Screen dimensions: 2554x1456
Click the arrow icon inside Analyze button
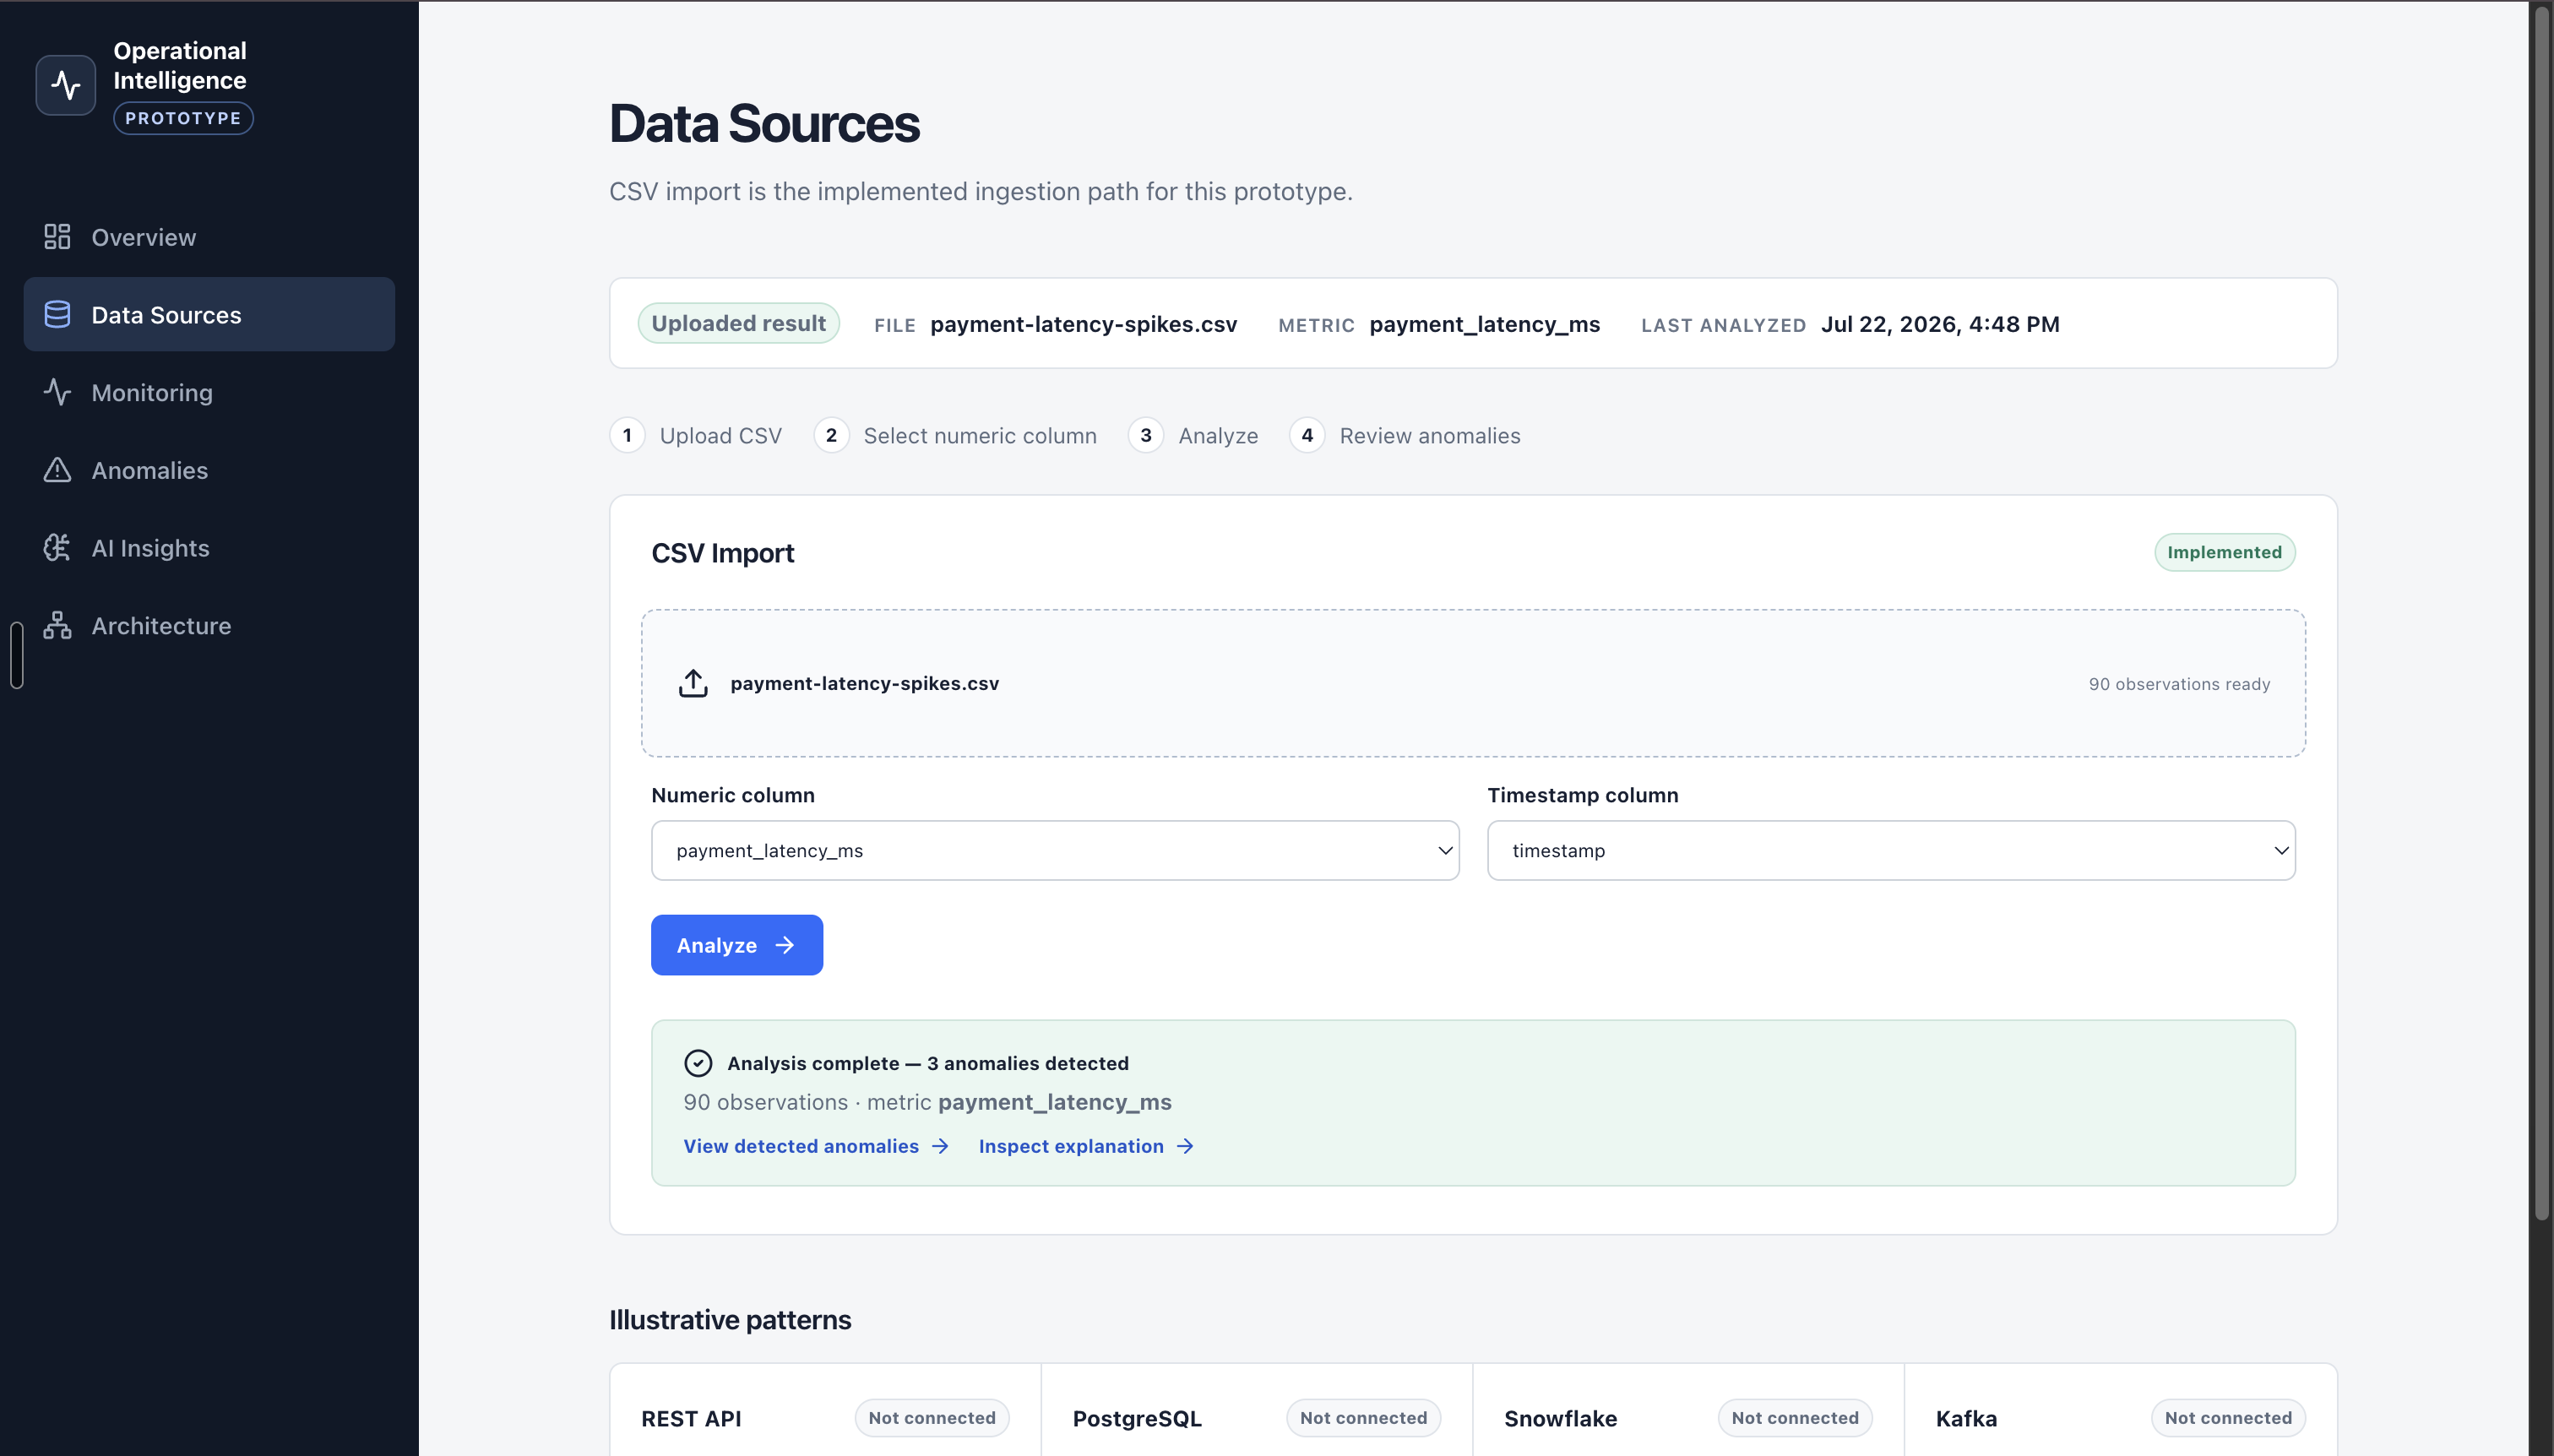[785, 945]
